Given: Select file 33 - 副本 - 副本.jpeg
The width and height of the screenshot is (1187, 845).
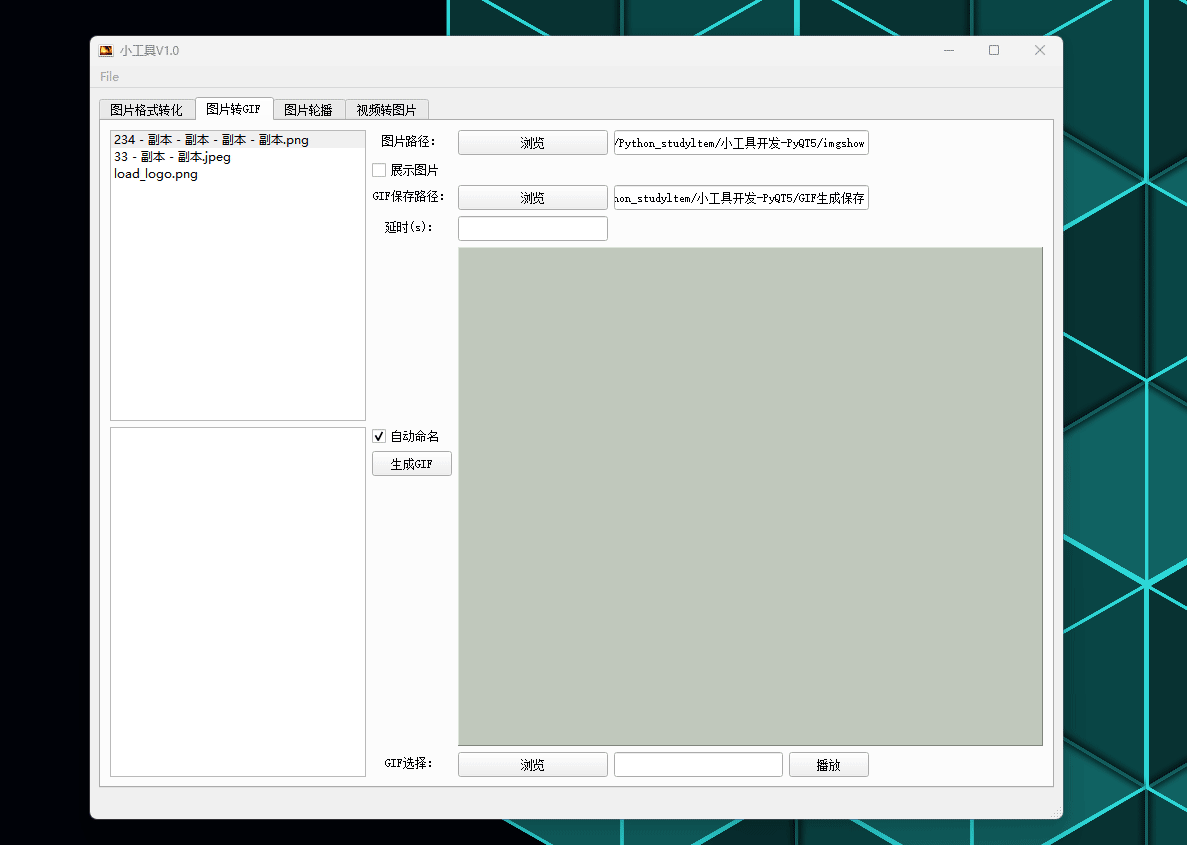Looking at the screenshot, I should (238, 157).
